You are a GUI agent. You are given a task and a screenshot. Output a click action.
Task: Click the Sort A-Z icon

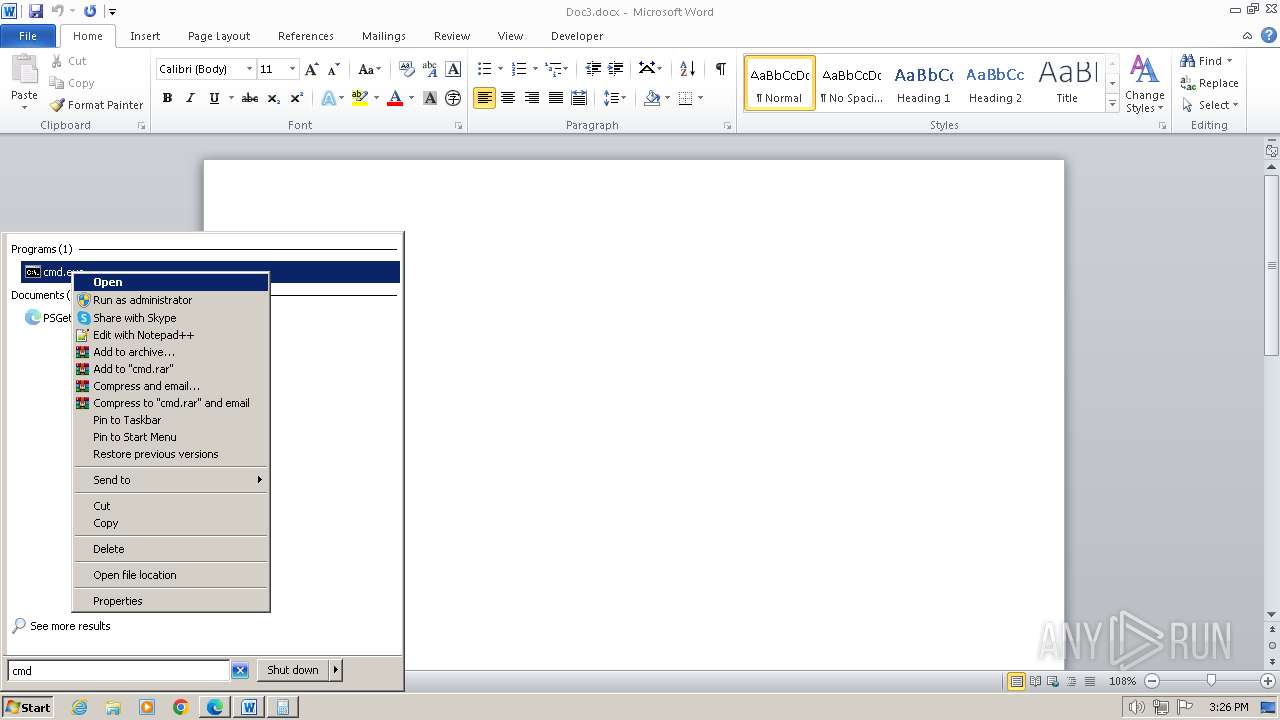coord(687,69)
